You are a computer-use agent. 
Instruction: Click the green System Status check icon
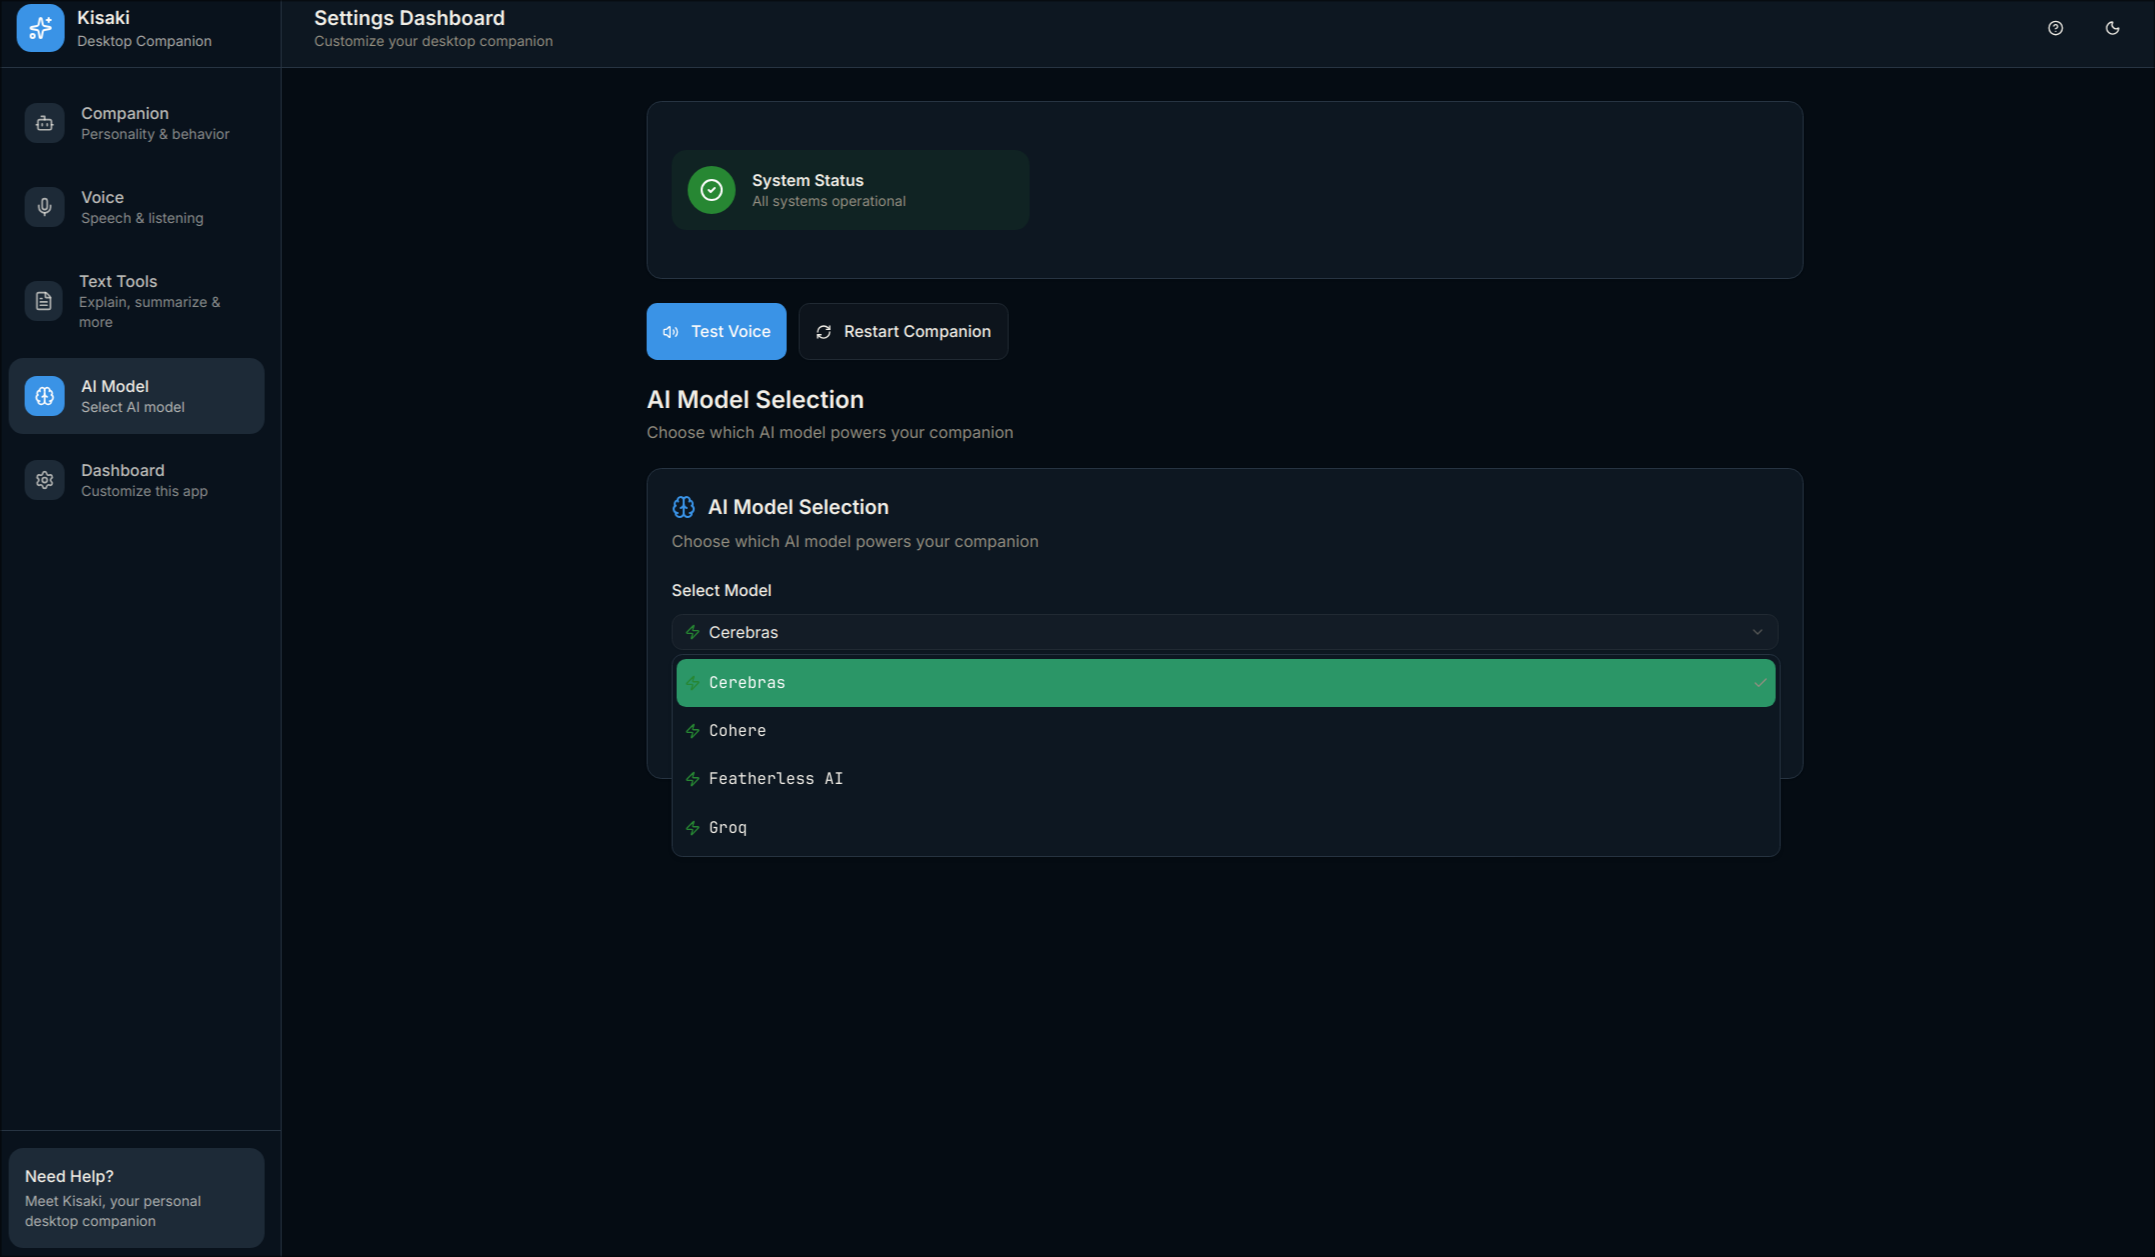pos(711,190)
